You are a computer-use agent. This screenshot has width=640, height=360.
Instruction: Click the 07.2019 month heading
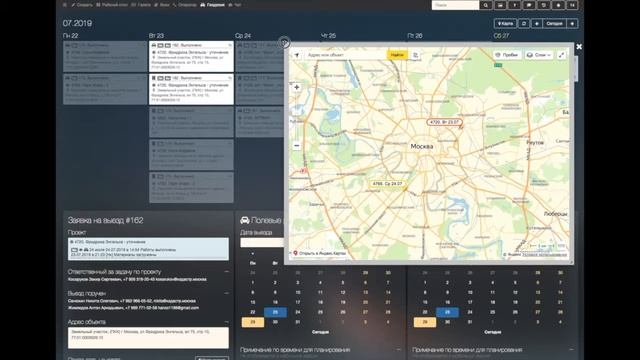pos(77,23)
